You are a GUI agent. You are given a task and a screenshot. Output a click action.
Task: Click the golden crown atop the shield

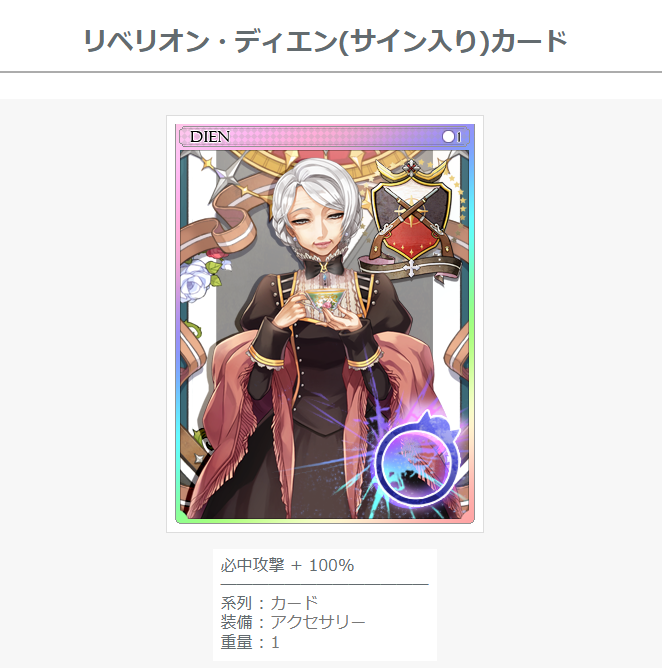(x=410, y=170)
